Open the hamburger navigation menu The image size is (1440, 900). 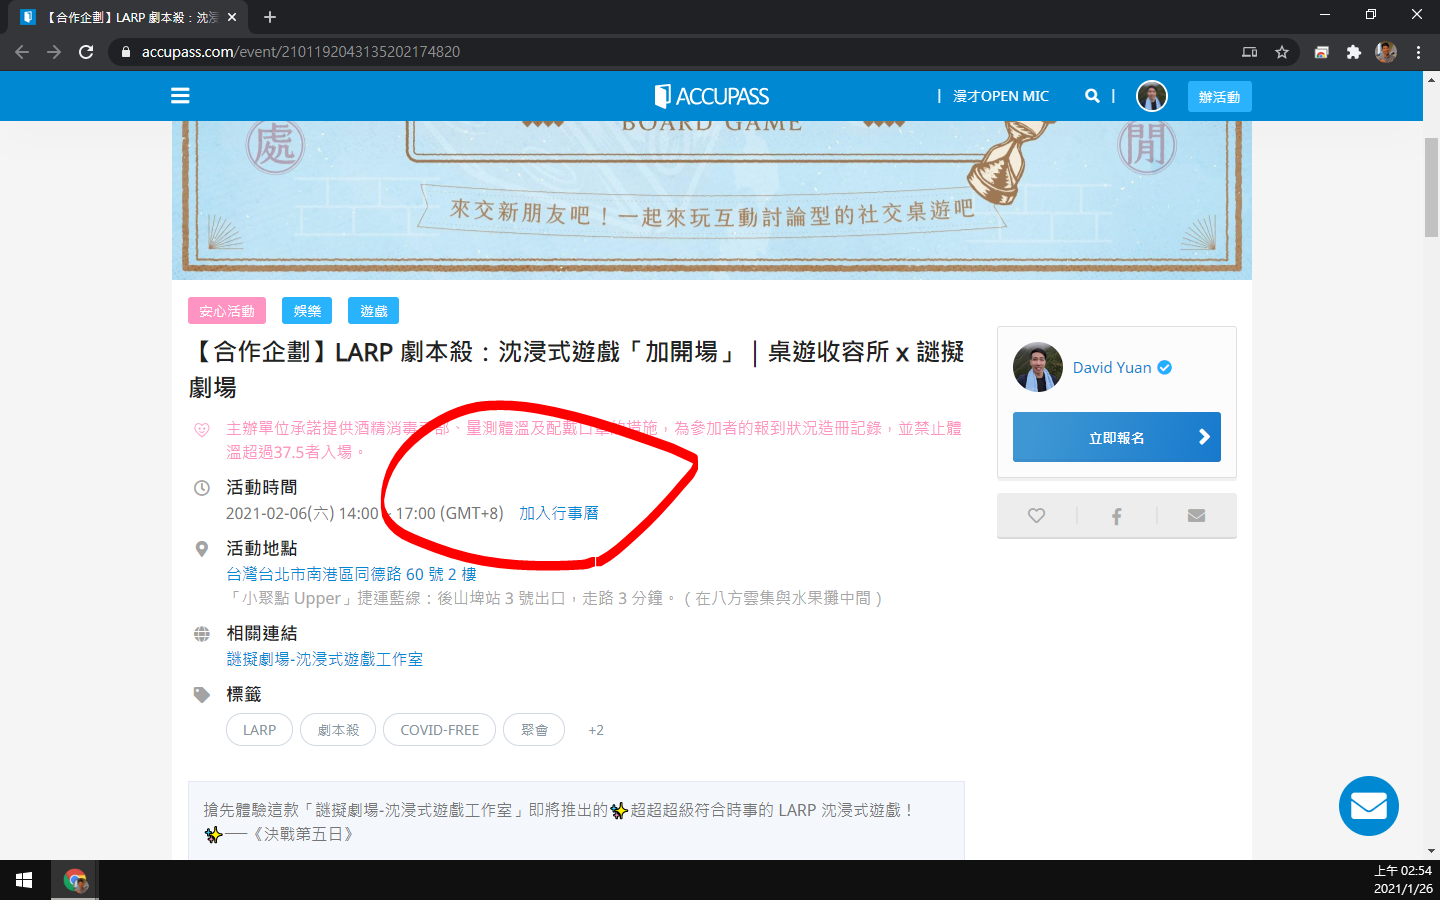pos(180,96)
